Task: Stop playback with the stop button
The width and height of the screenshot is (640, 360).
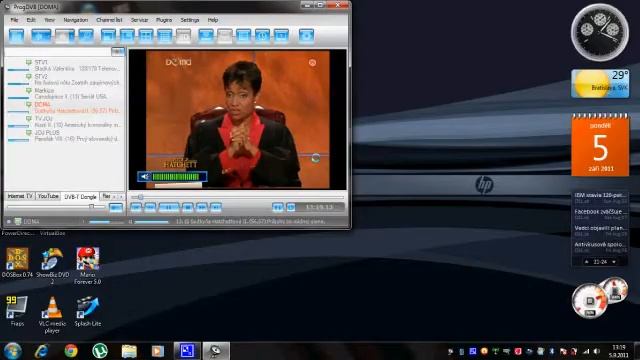Action: click(x=187, y=208)
